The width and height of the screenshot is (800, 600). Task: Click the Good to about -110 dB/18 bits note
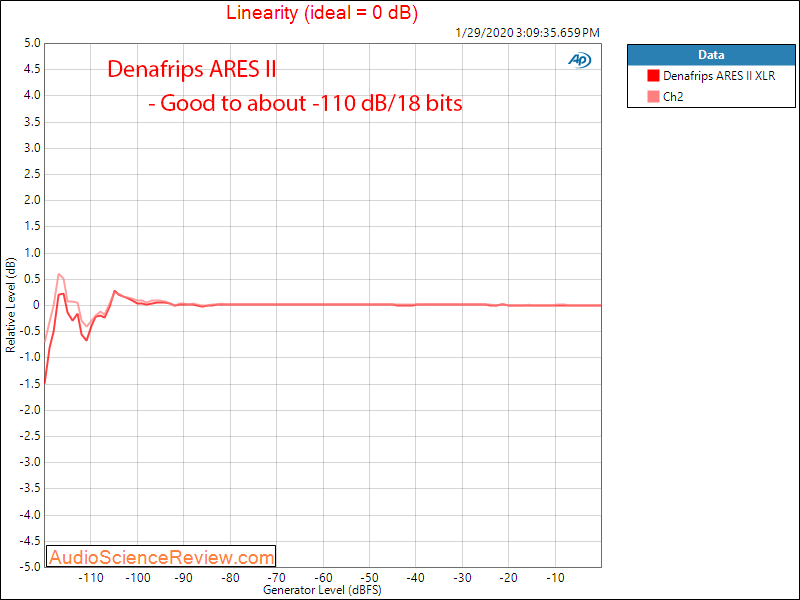(x=306, y=103)
